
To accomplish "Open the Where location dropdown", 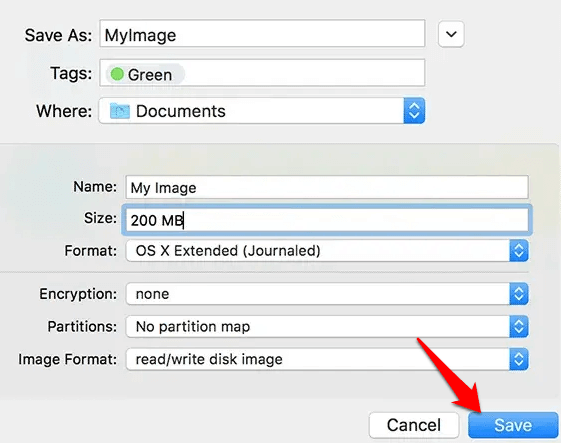I will (x=262, y=111).
